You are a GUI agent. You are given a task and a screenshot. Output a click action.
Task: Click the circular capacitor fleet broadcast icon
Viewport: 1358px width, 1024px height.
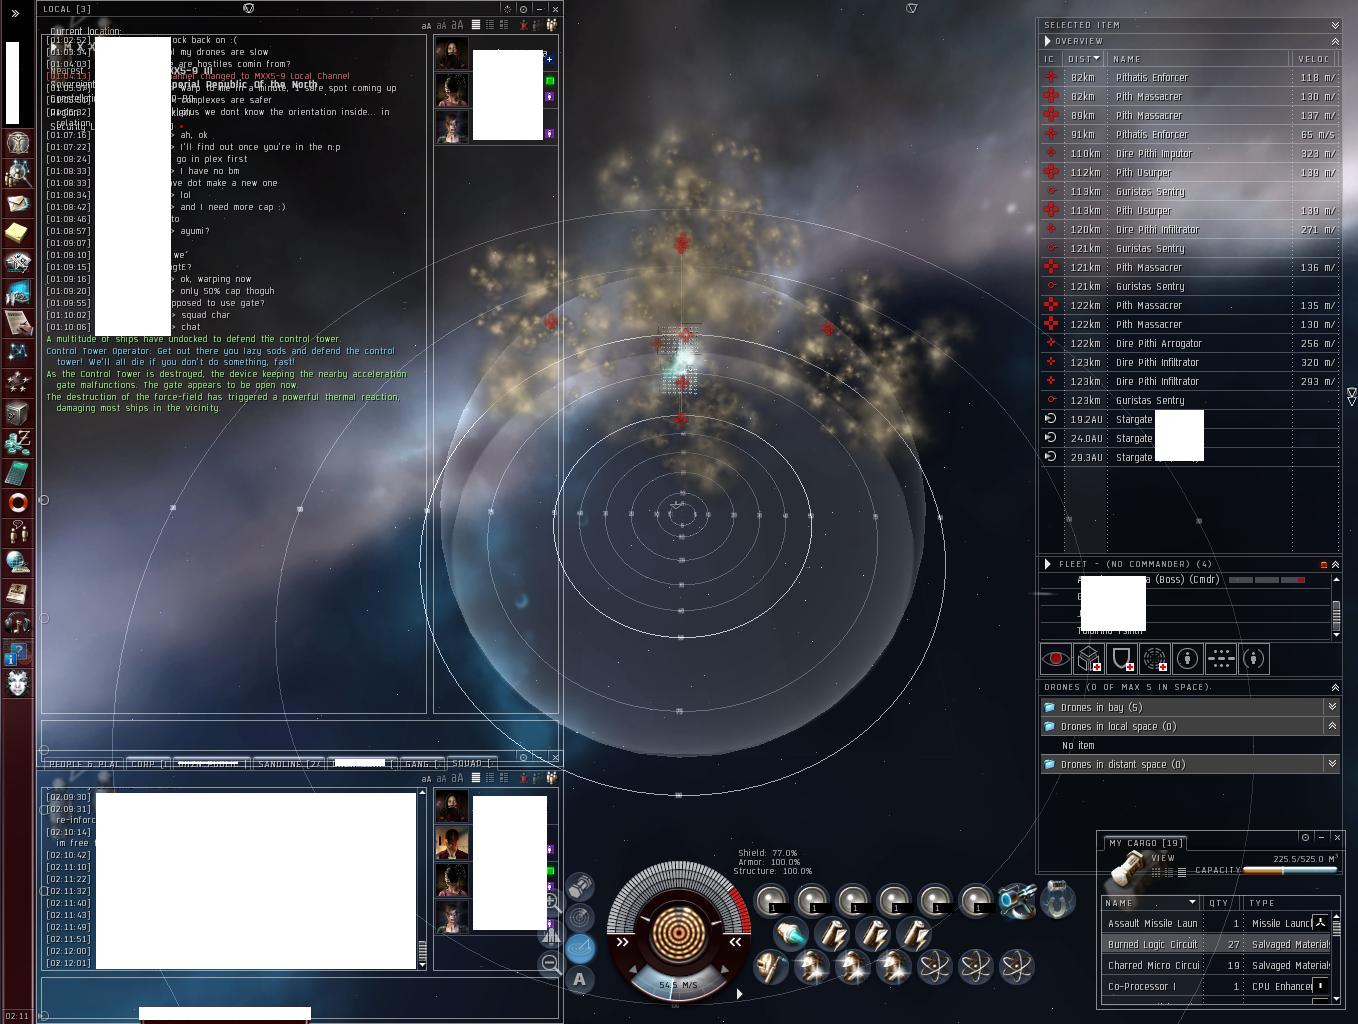coord(1155,659)
